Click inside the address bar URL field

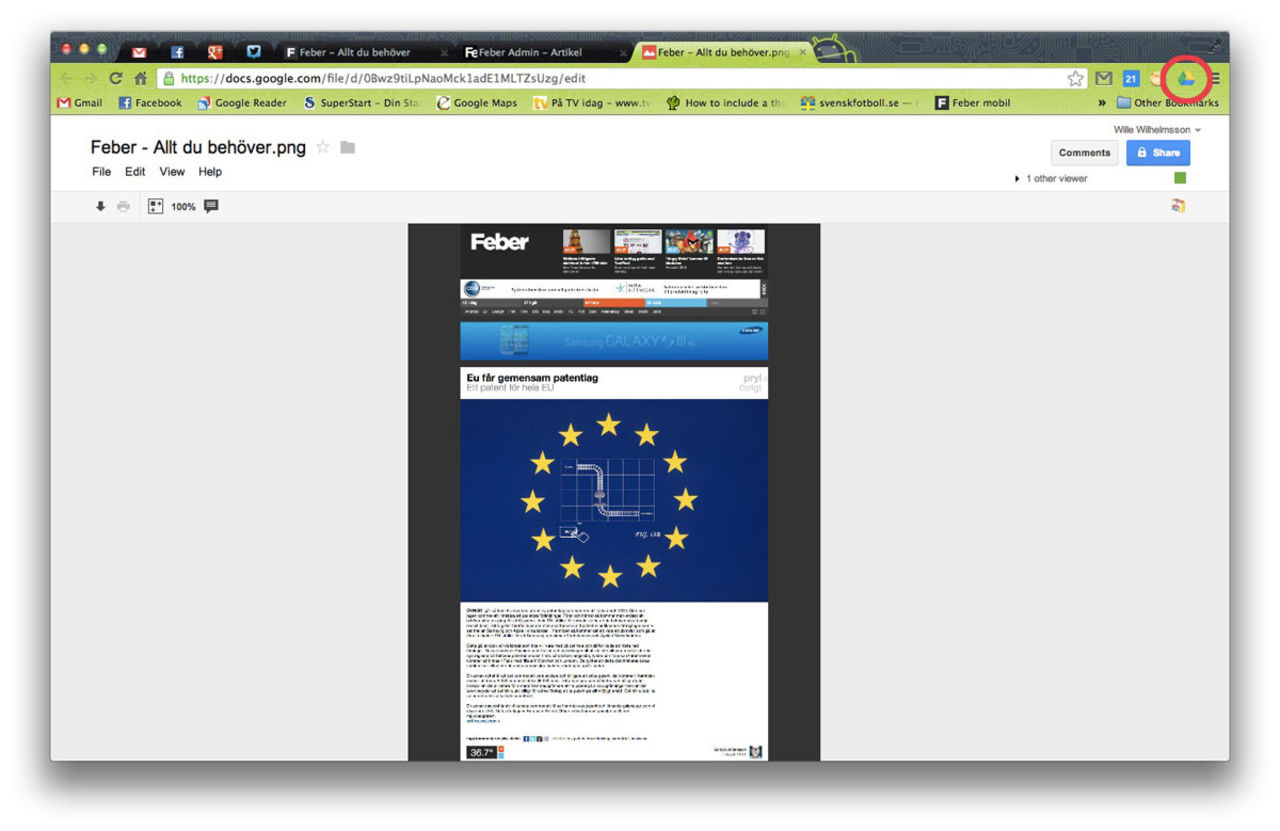[400, 77]
